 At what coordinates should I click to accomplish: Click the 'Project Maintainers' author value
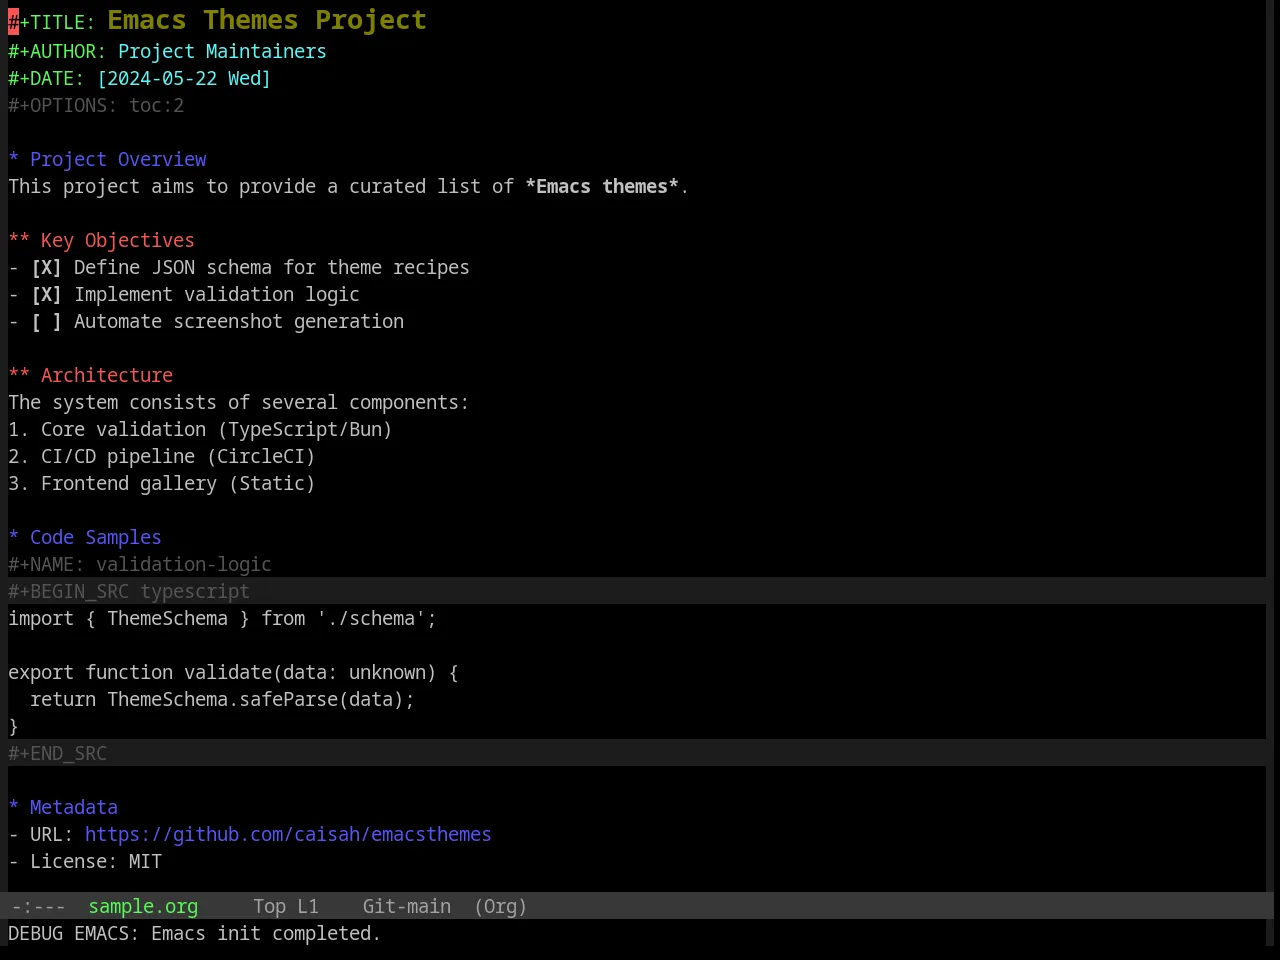[x=222, y=51]
